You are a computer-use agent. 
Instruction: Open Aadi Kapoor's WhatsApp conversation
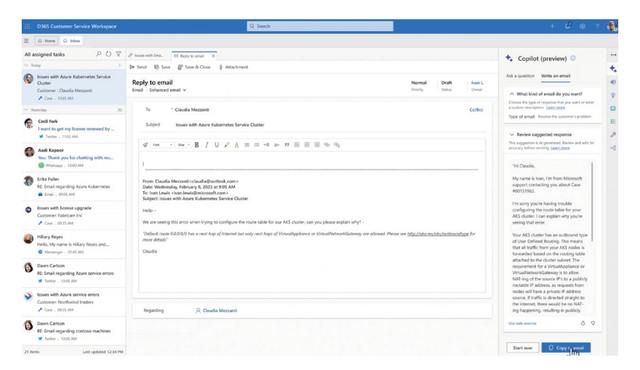point(74,158)
